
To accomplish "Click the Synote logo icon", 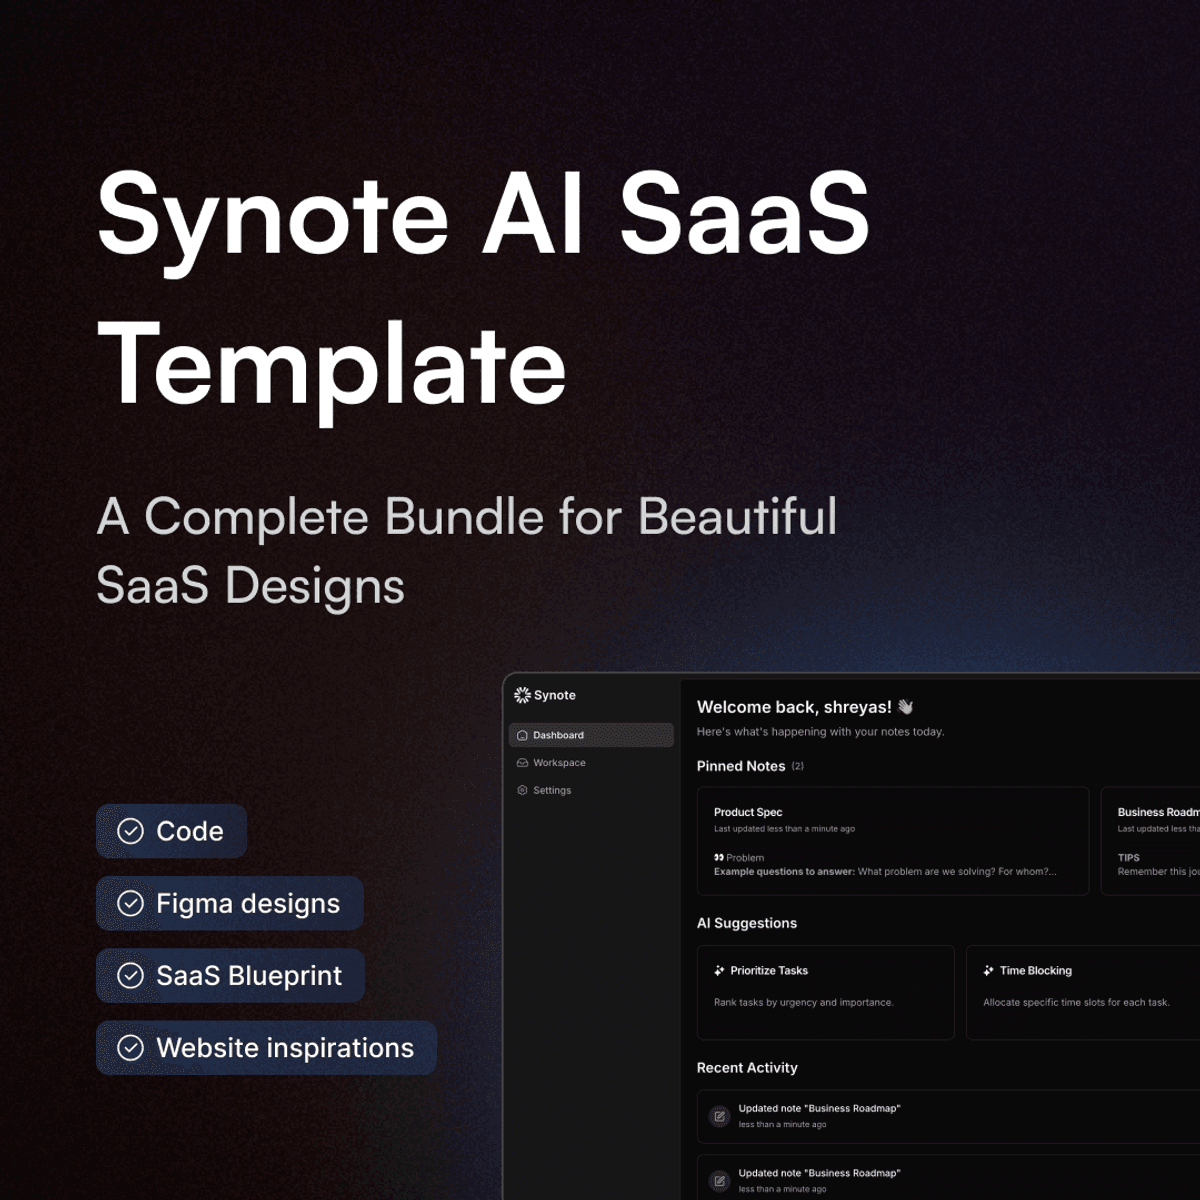I will [x=522, y=695].
